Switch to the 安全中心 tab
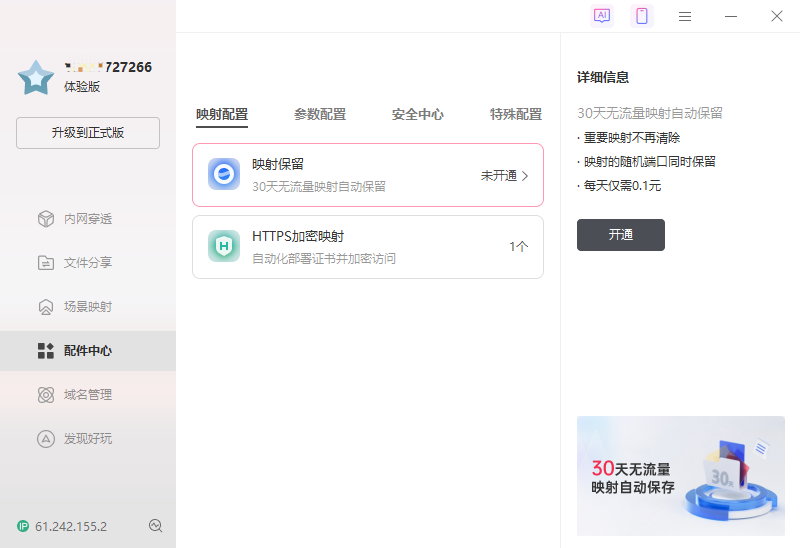 point(418,114)
